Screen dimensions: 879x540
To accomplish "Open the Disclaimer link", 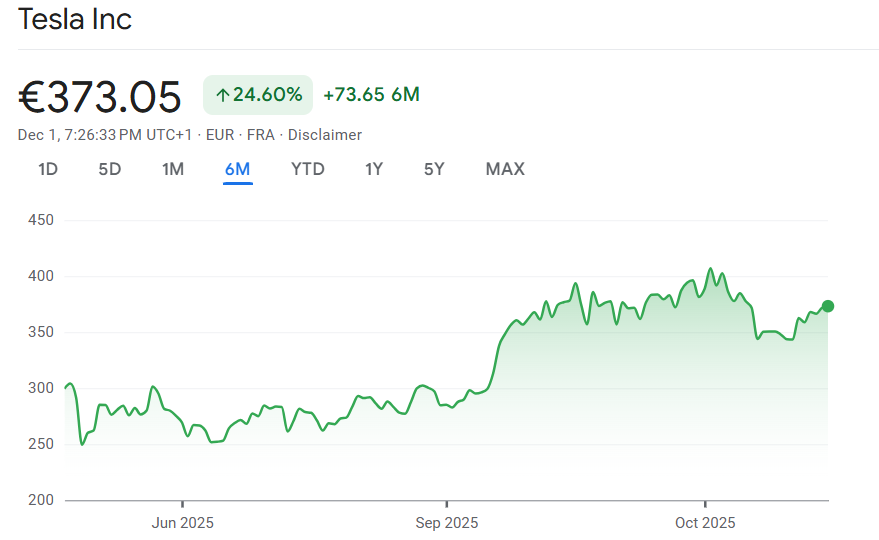I will [325, 135].
